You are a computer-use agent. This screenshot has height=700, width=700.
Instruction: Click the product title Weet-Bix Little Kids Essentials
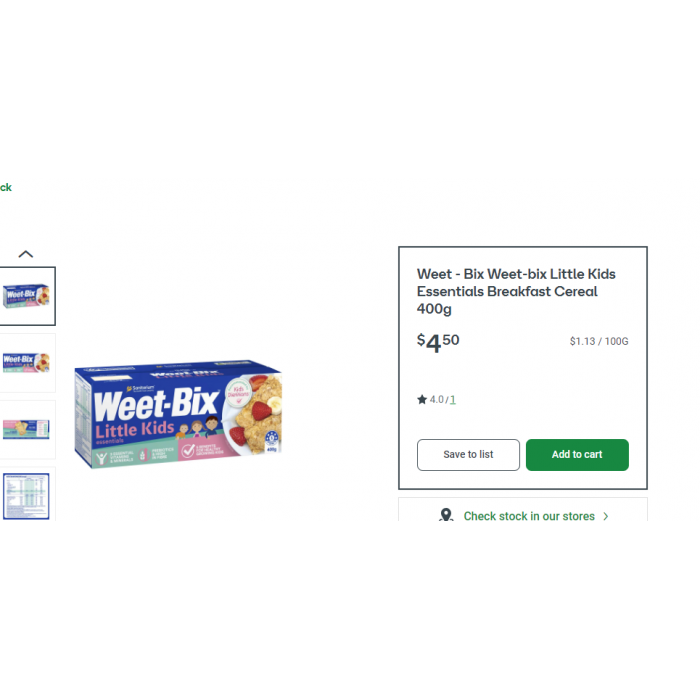516,291
